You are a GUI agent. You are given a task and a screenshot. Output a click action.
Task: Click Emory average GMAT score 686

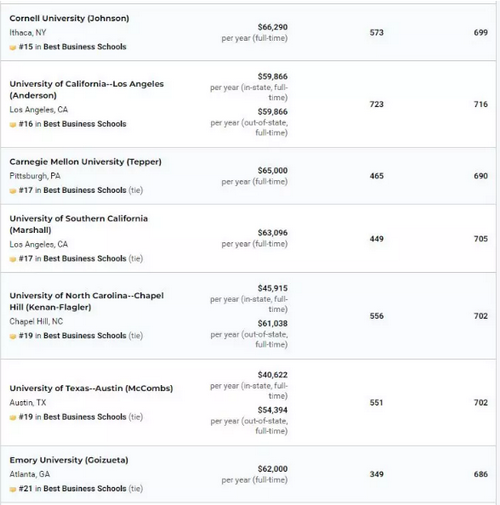click(481, 474)
